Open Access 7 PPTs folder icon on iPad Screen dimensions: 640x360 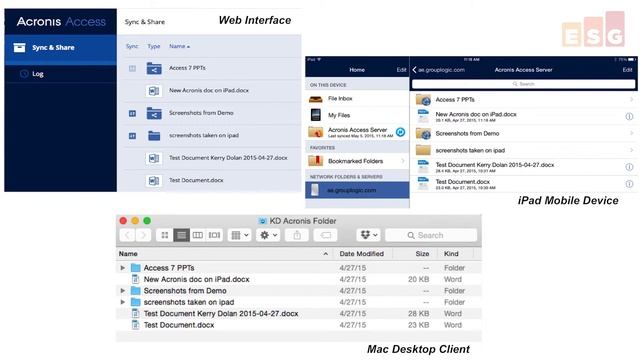pos(423,100)
